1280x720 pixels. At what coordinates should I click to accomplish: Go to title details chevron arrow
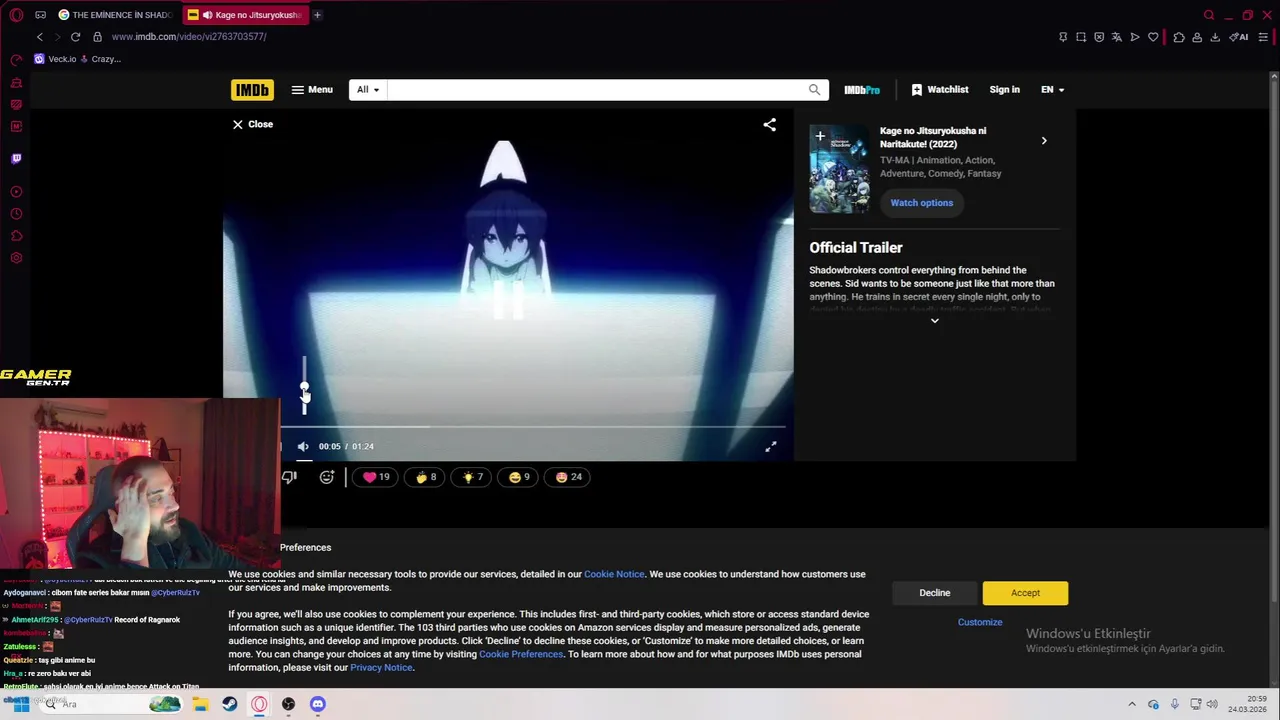[1044, 141]
